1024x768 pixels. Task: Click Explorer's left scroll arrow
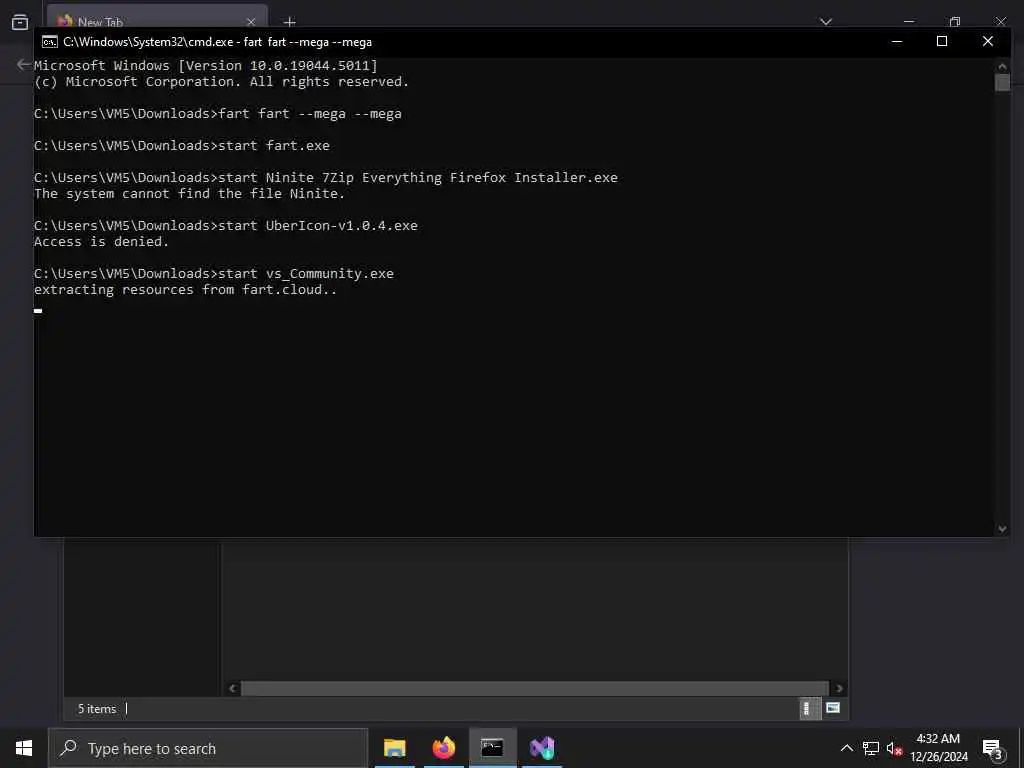coord(232,688)
